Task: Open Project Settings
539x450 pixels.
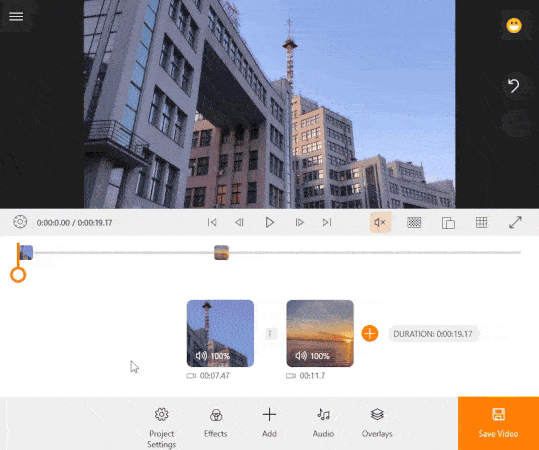Action: coord(162,427)
